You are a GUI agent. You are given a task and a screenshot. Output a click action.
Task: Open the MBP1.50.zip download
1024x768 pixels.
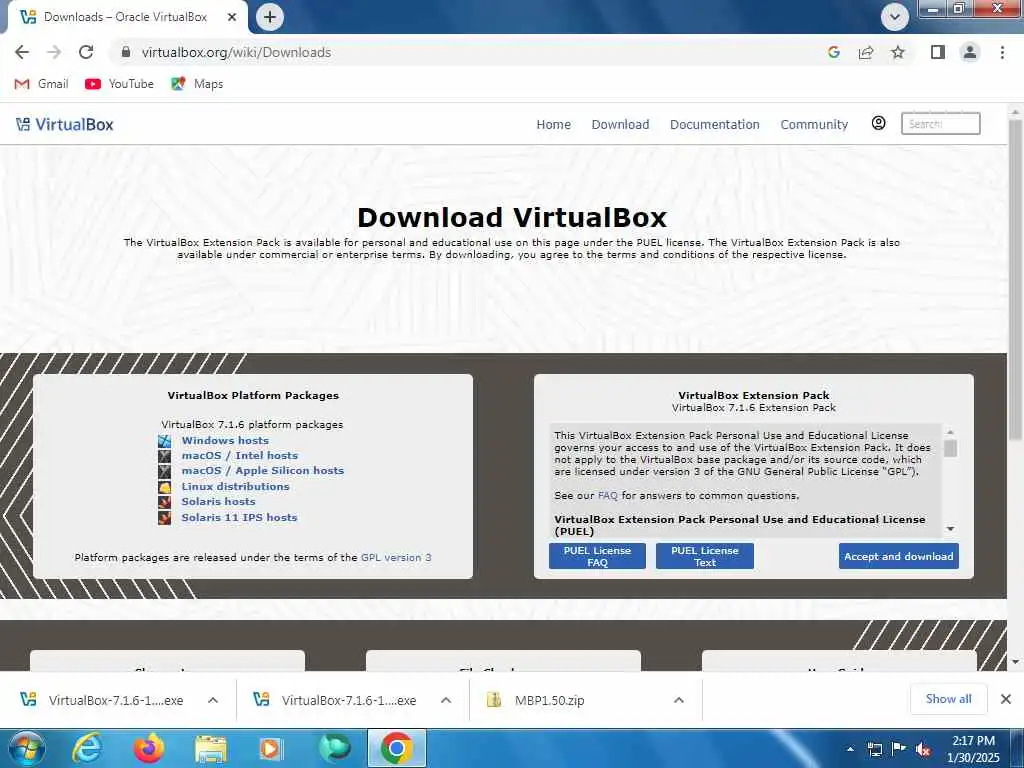537,700
